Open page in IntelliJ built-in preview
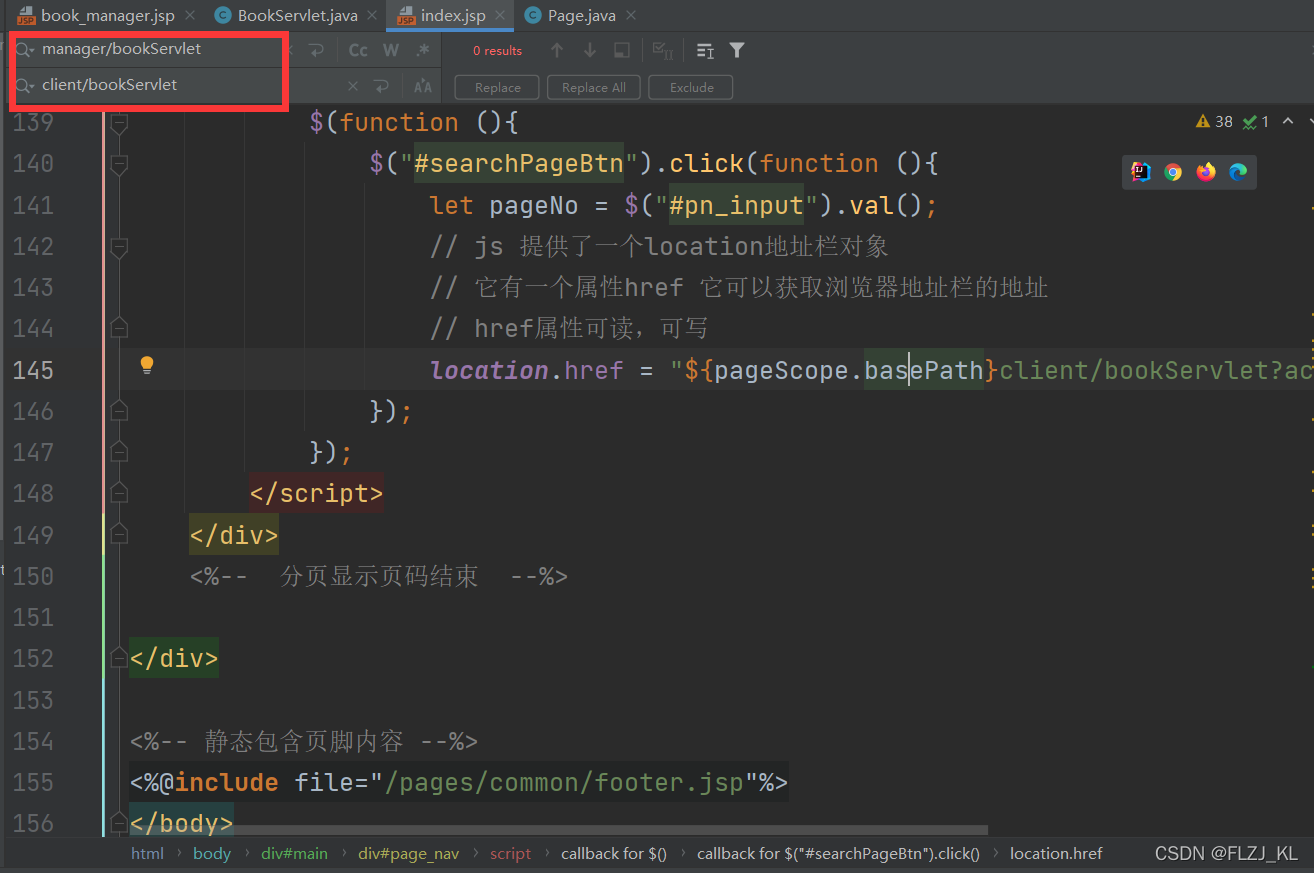 [x=1140, y=172]
